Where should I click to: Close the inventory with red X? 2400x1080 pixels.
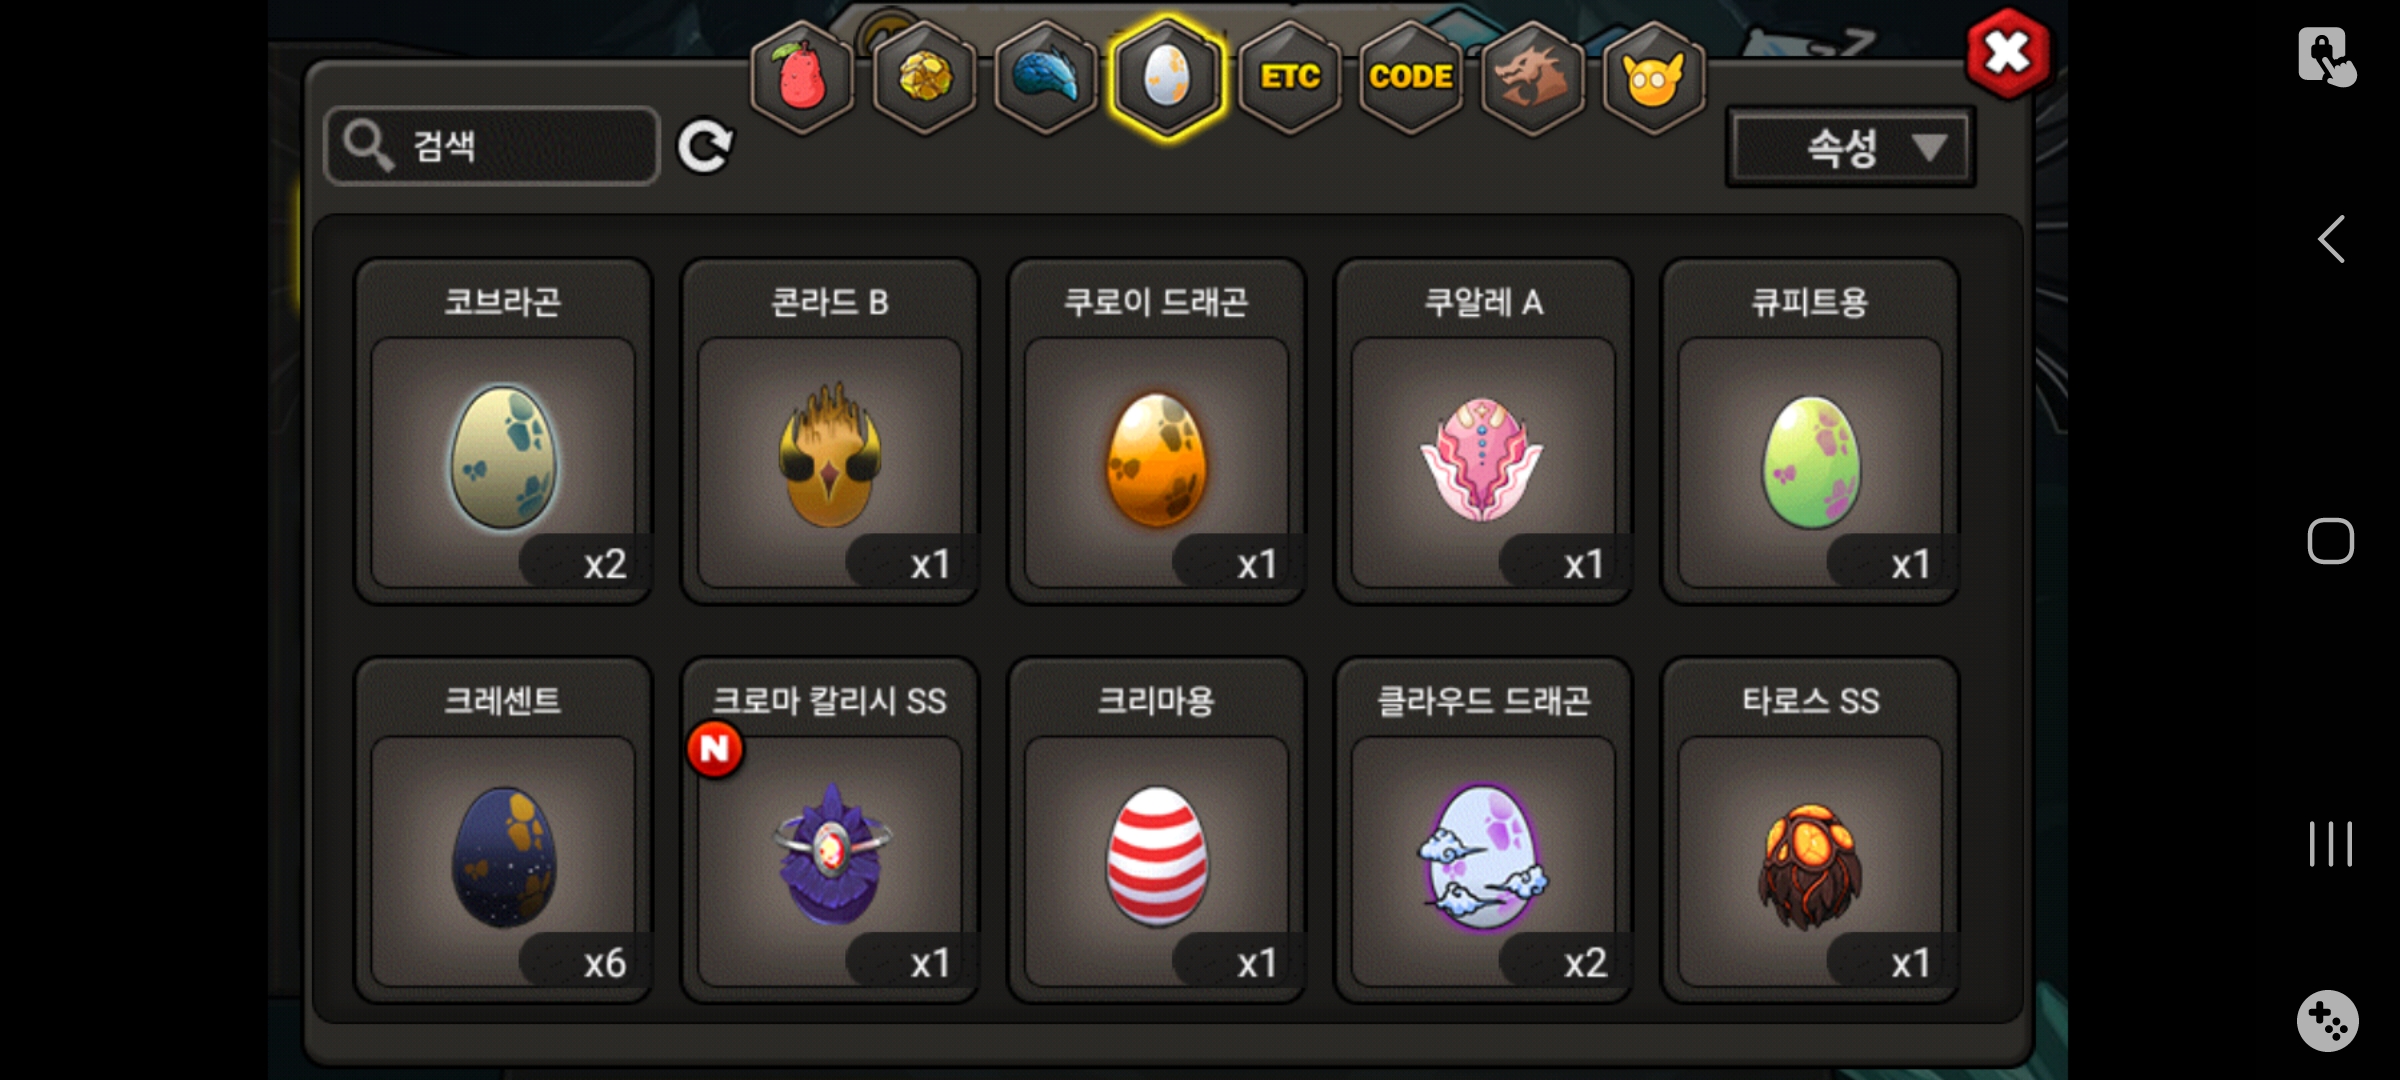click(2007, 53)
